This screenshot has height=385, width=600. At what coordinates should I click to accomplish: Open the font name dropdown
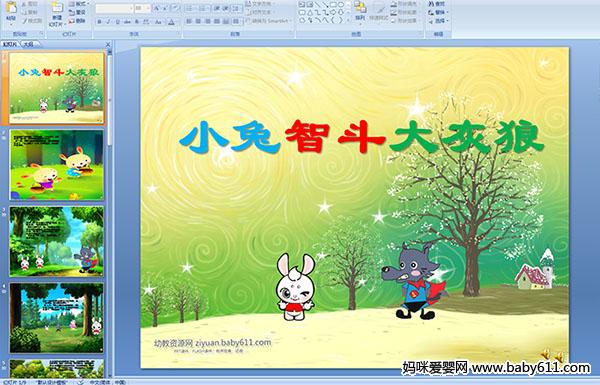[114, 8]
